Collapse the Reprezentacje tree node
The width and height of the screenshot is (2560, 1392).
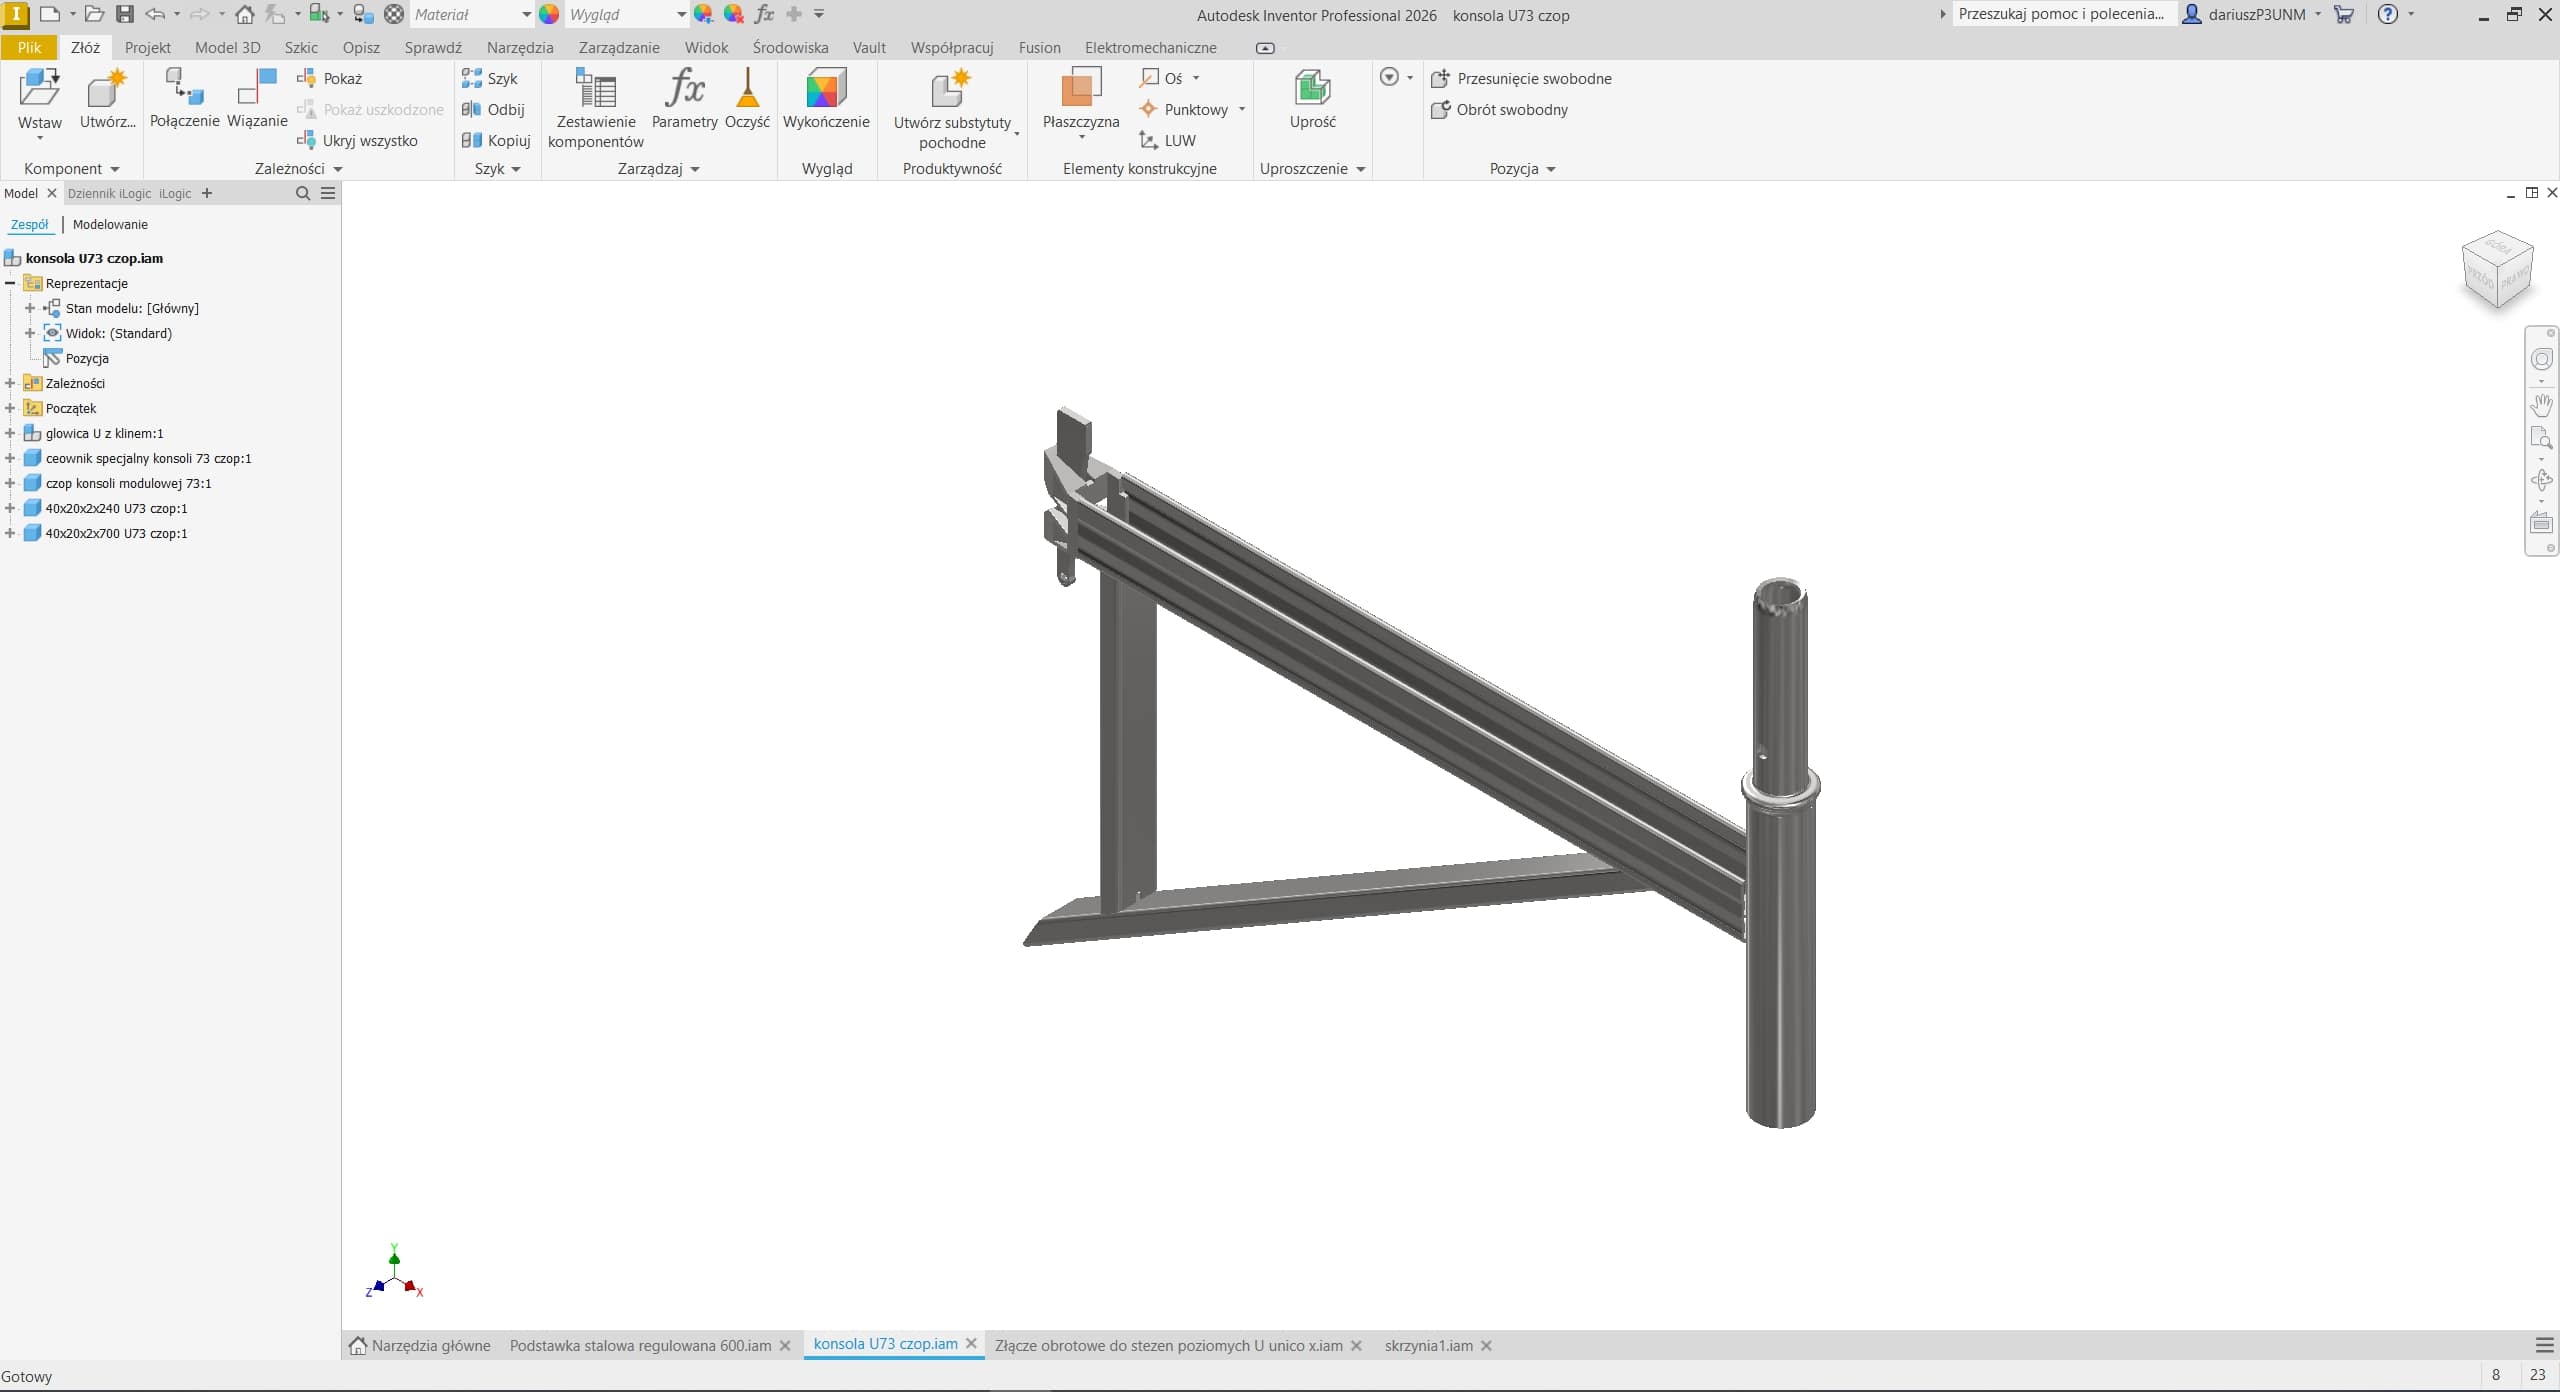point(10,283)
